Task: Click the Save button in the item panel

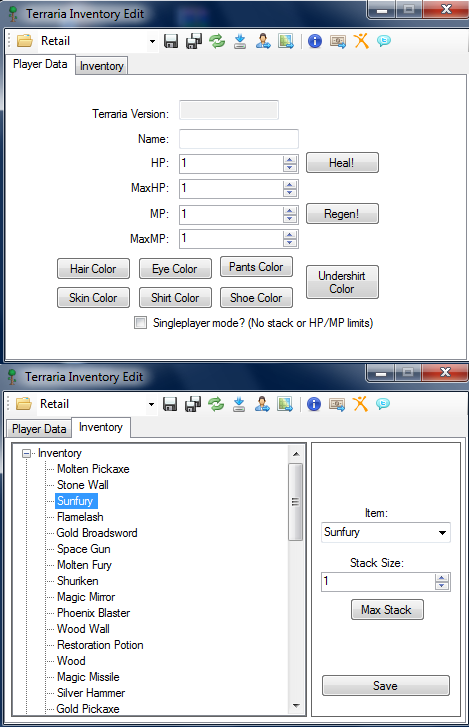Action: (386, 686)
